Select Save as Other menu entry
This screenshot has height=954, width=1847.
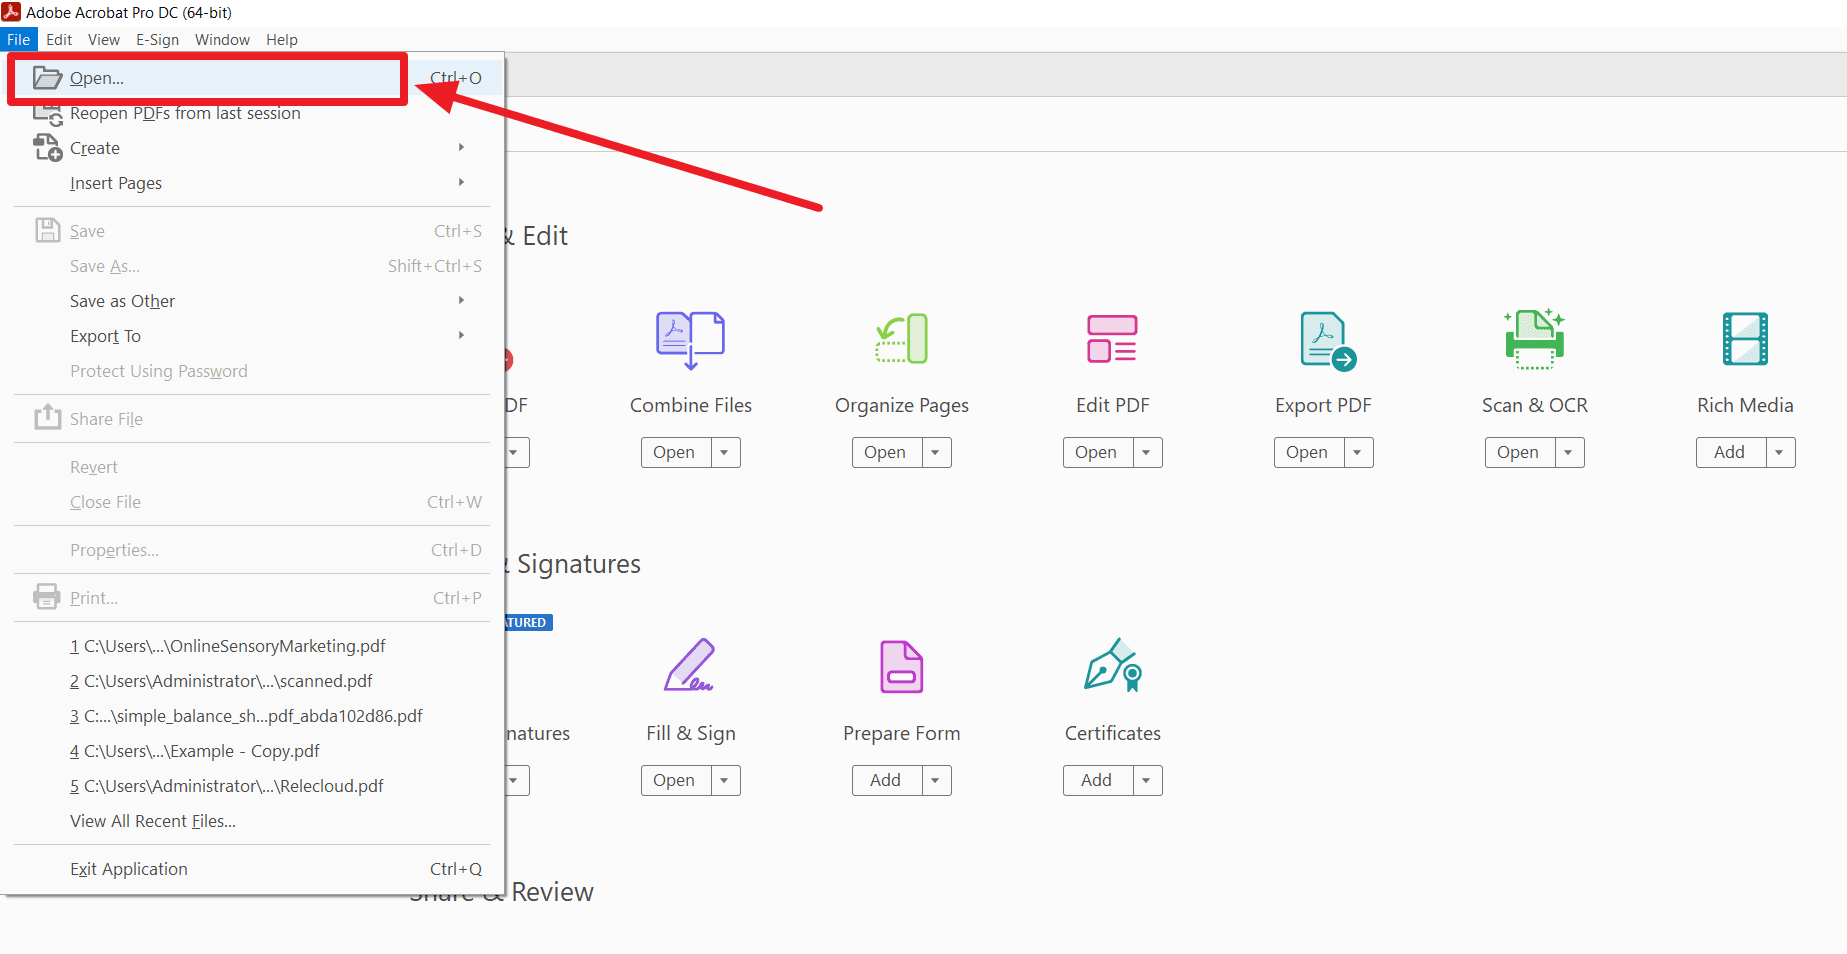click(252, 301)
